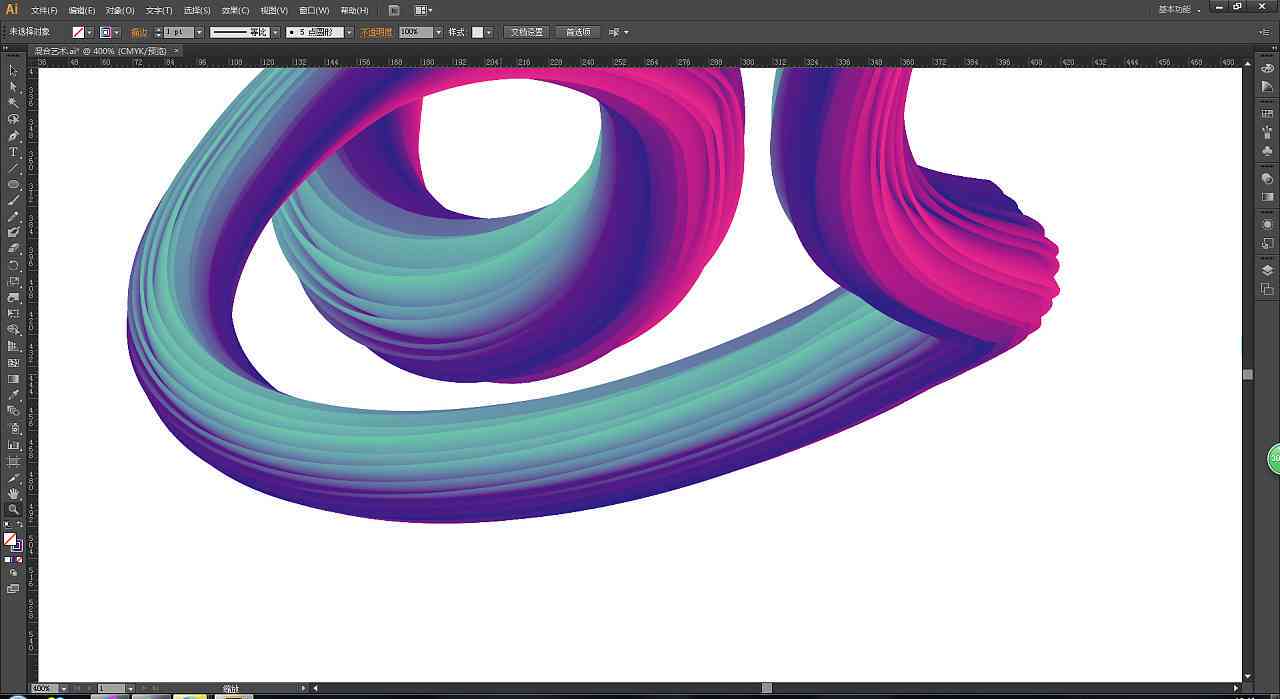
Task: Select the Selection arrow tool
Action: point(13,70)
